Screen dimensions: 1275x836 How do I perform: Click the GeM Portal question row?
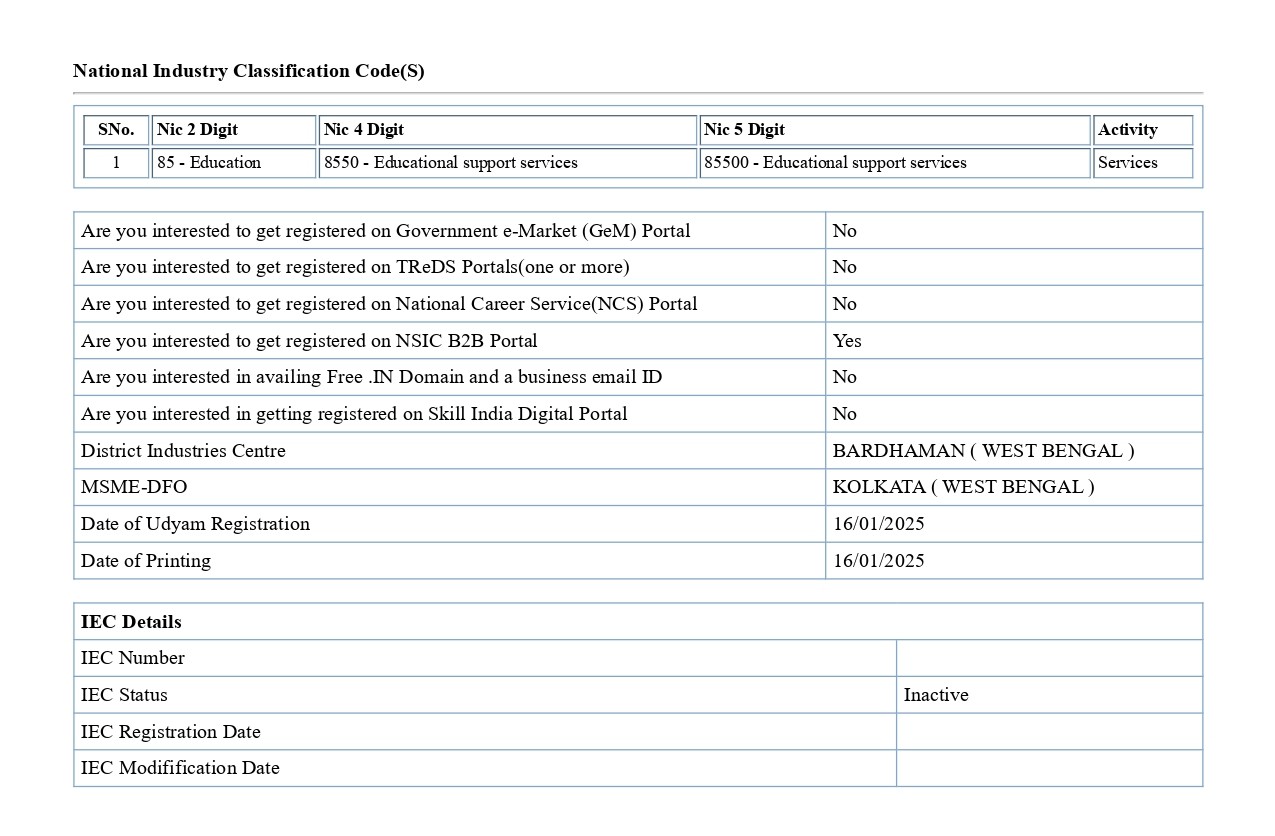pyautogui.click(x=385, y=231)
